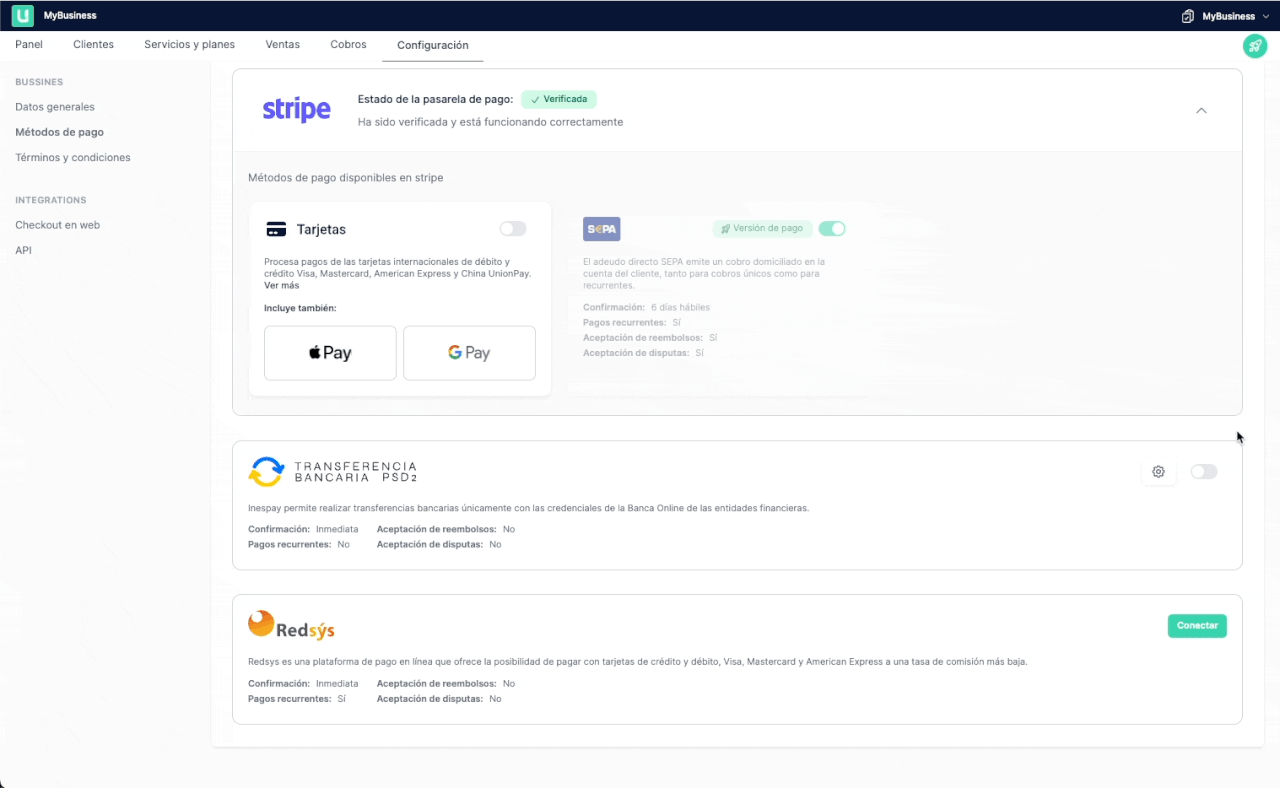Click the Ver más link
Image resolution: width=1280 pixels, height=788 pixels.
pos(282,286)
